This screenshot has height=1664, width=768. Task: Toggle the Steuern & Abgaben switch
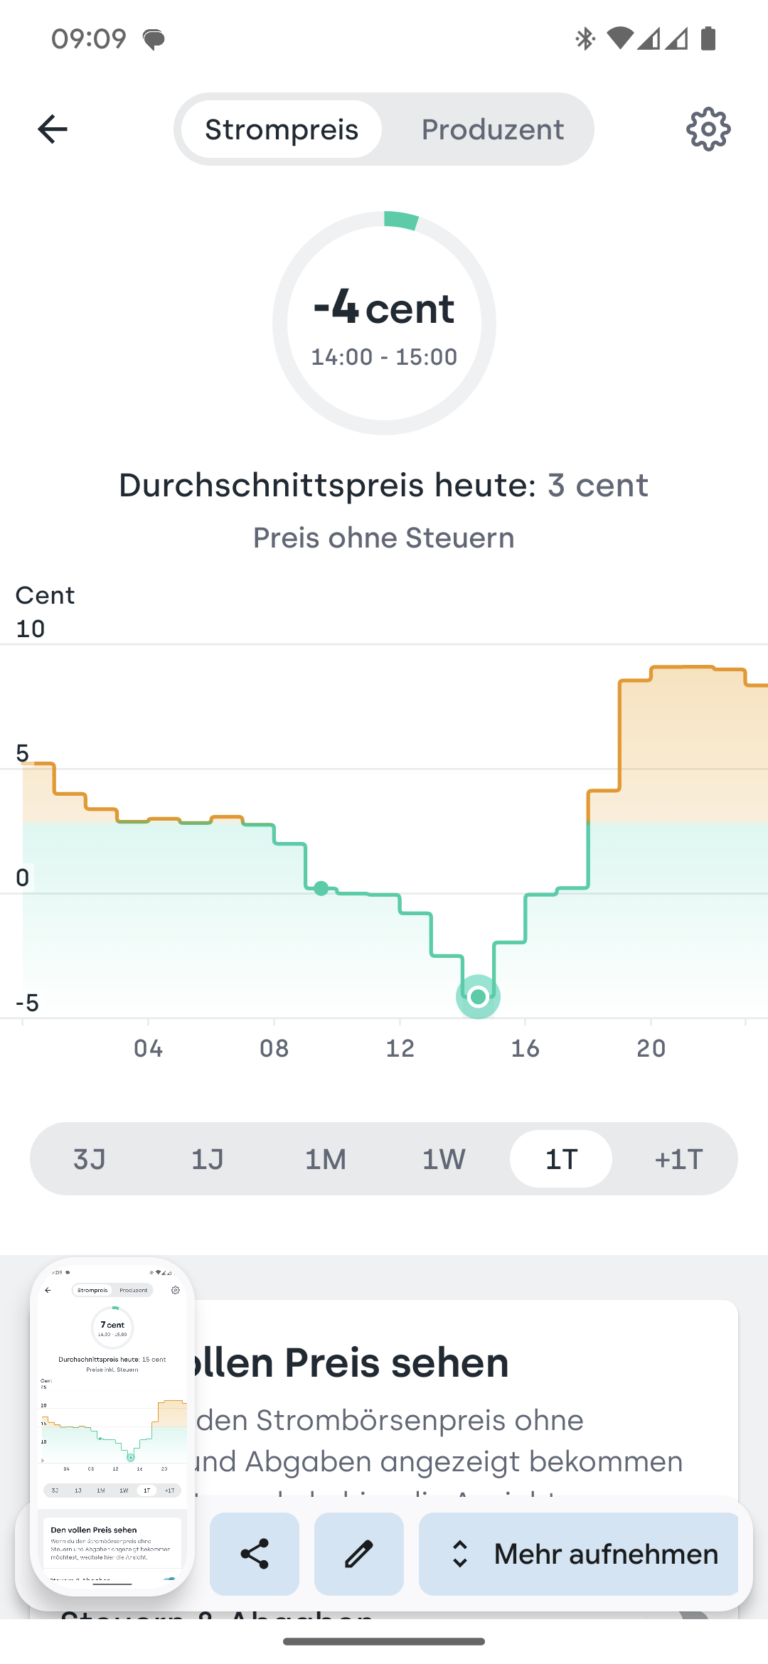pyautogui.click(x=695, y=1612)
